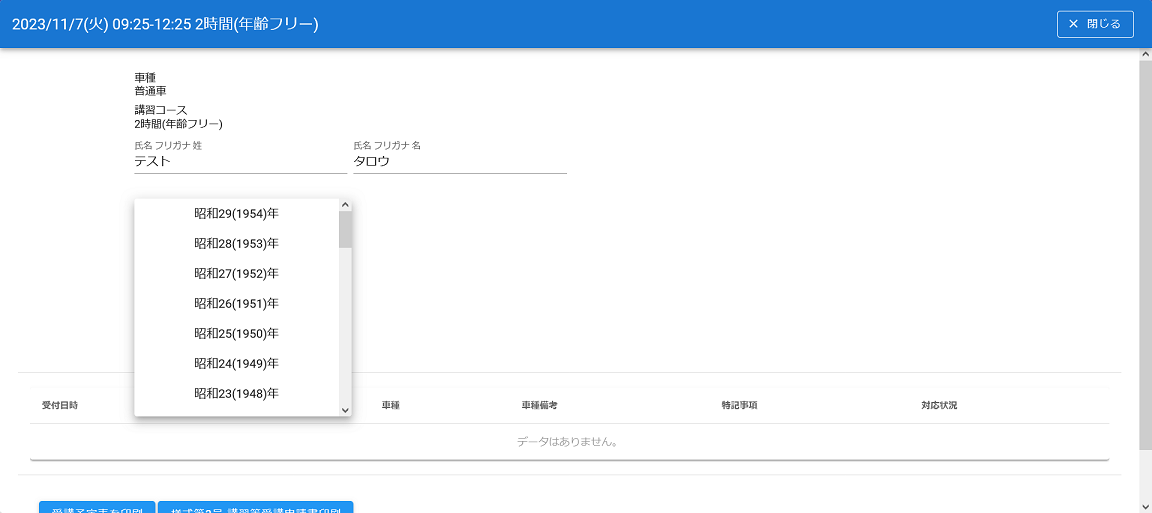Pick 昭和27(1952)年 birth year option
The image size is (1152, 513).
point(236,273)
